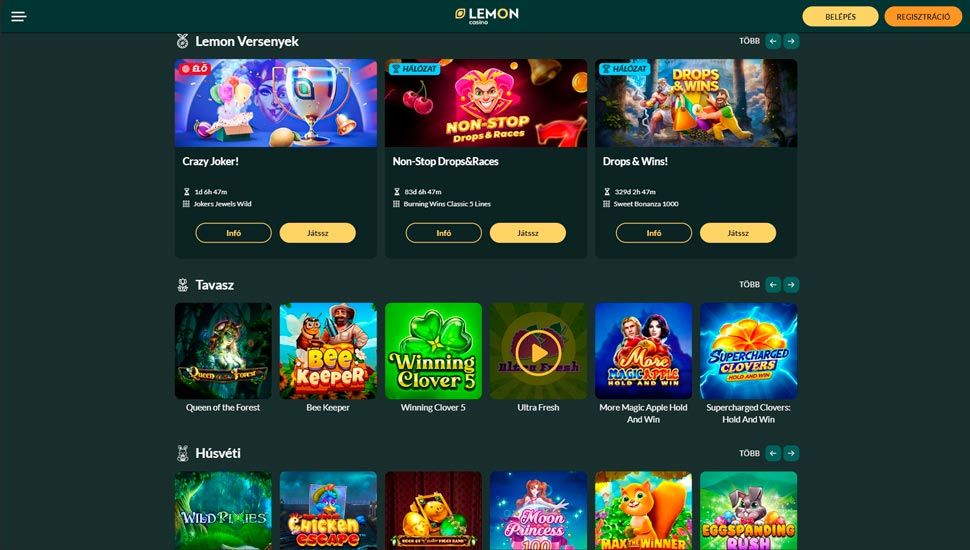Open TÖBB link for Lemon Versenyek
The height and width of the screenshot is (550, 970).
click(x=749, y=41)
